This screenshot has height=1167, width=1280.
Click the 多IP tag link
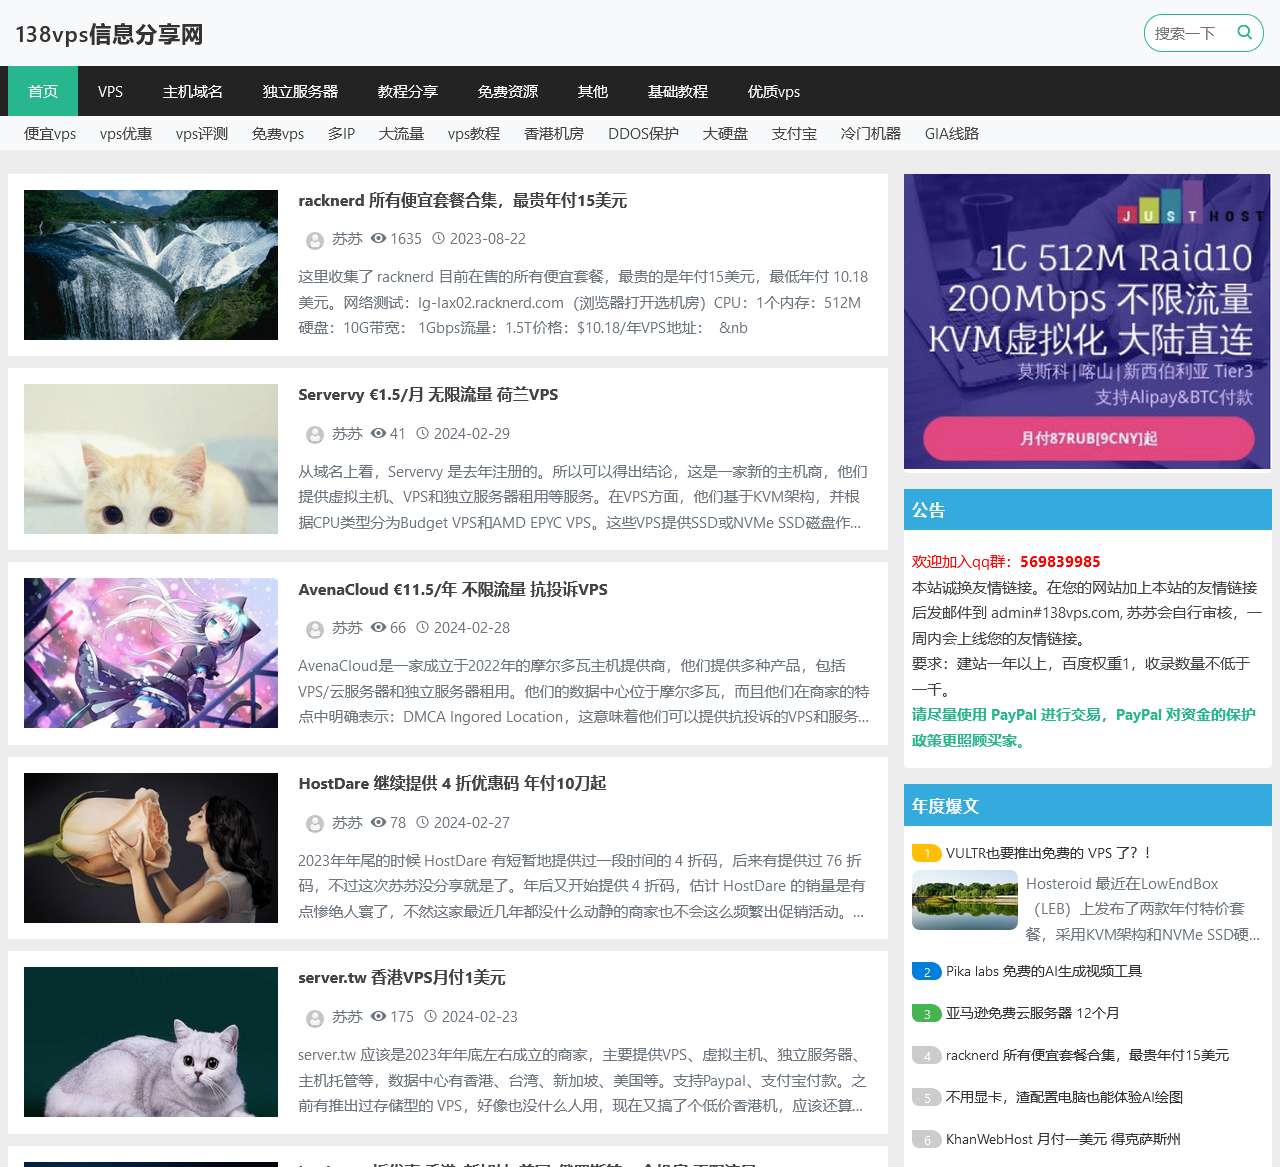click(341, 133)
